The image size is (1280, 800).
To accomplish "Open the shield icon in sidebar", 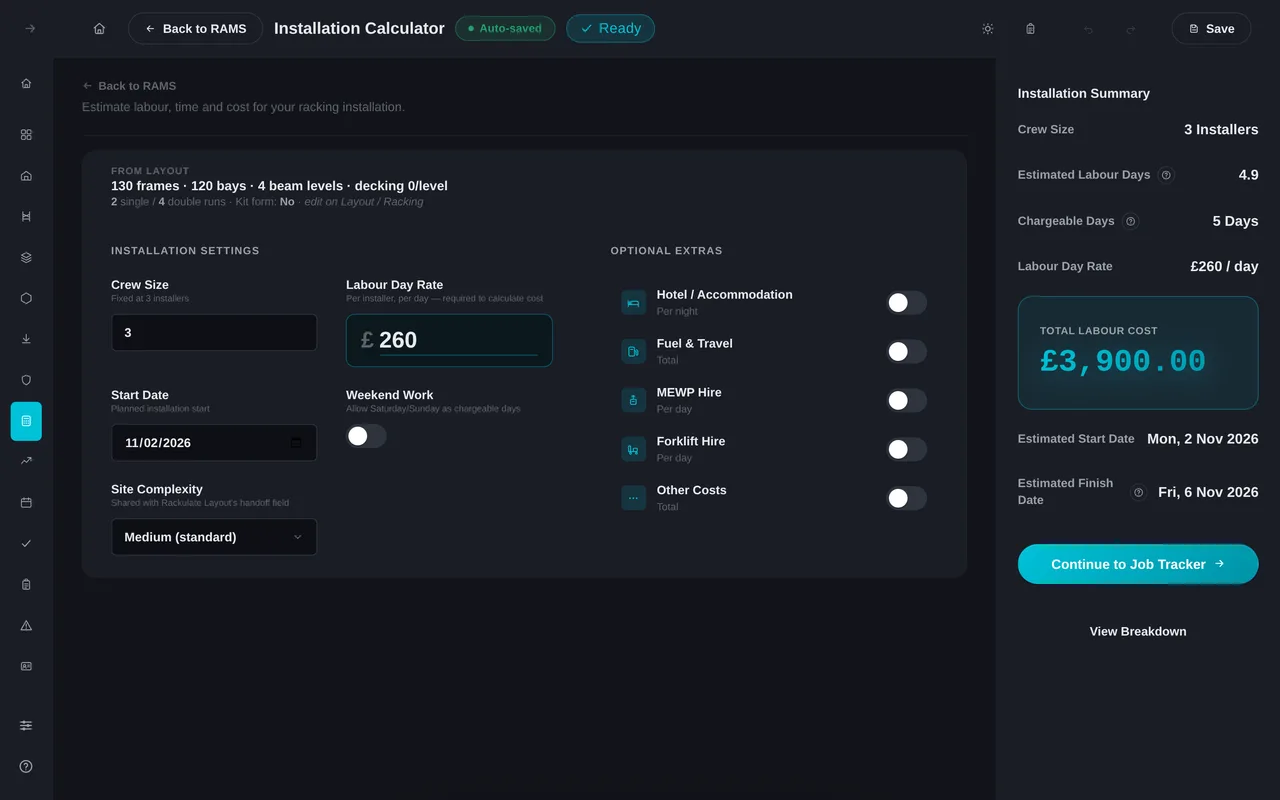I will (x=26, y=380).
